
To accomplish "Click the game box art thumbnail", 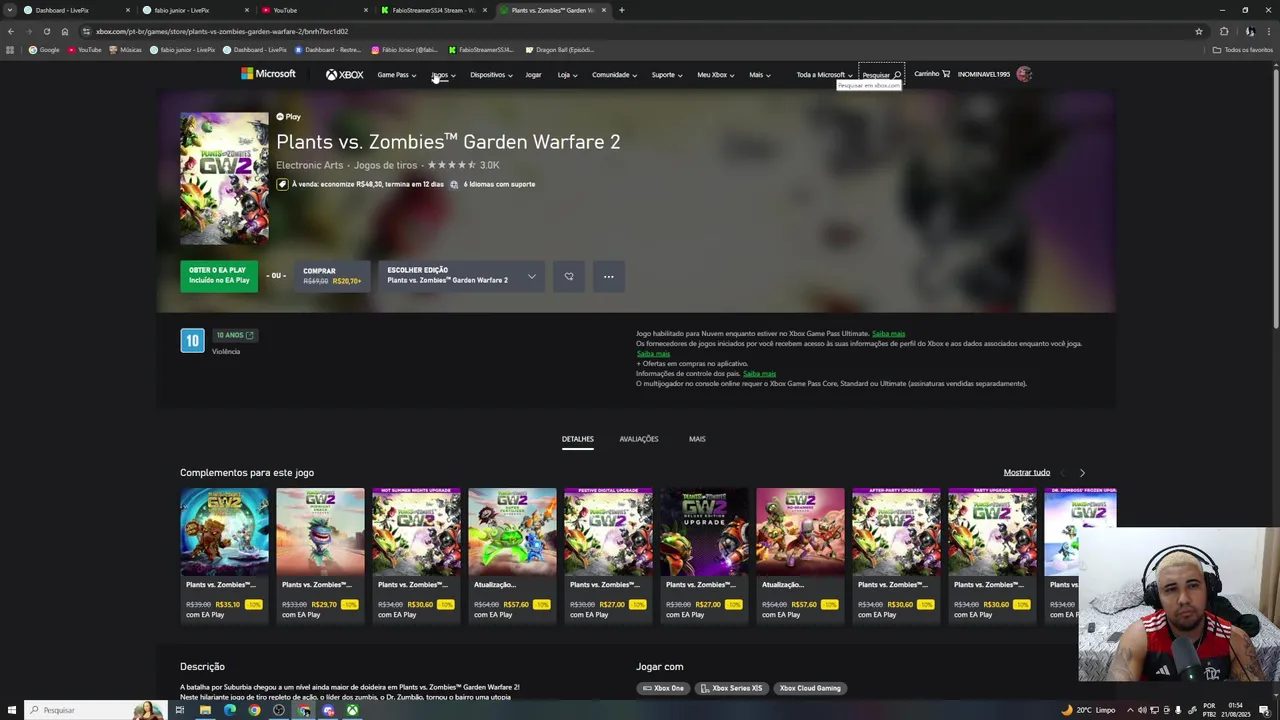I will (224, 178).
